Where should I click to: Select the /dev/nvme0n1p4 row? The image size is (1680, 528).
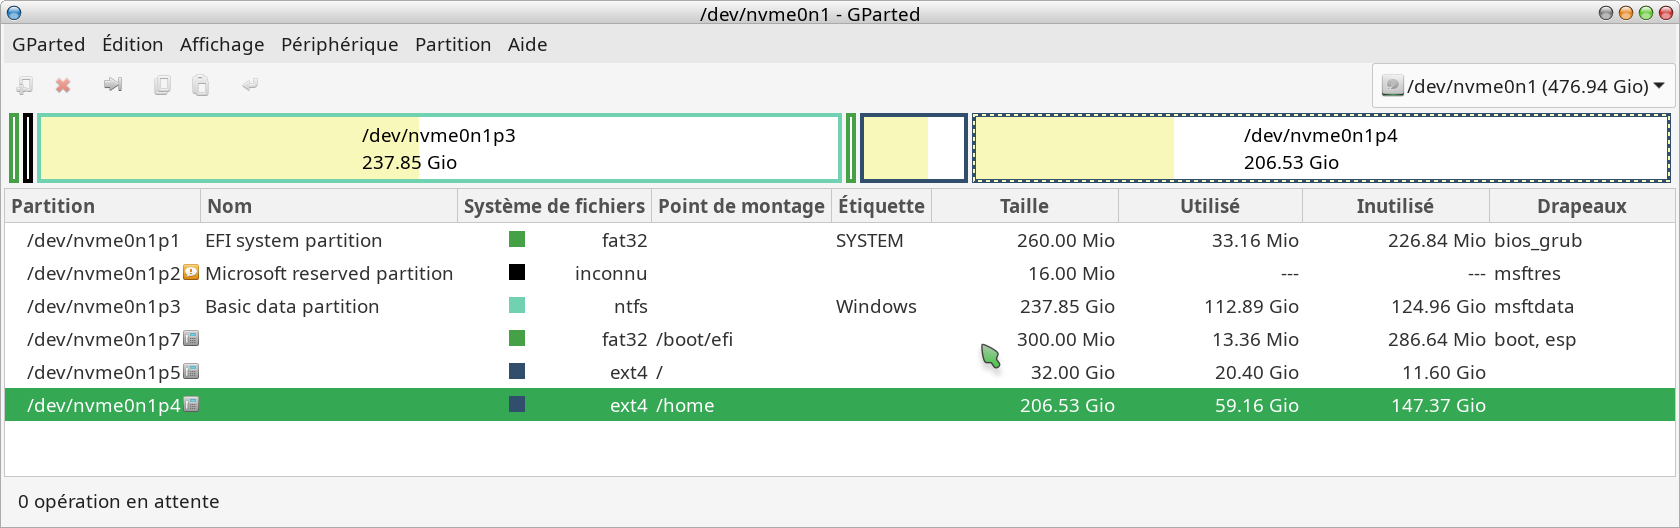[840, 405]
